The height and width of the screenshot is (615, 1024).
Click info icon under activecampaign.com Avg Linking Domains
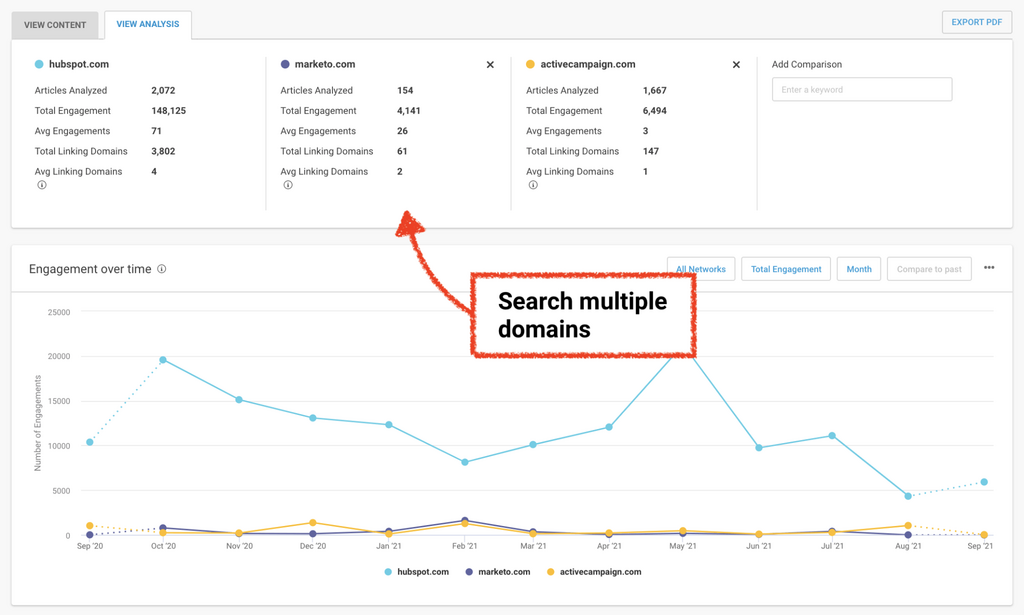[533, 185]
